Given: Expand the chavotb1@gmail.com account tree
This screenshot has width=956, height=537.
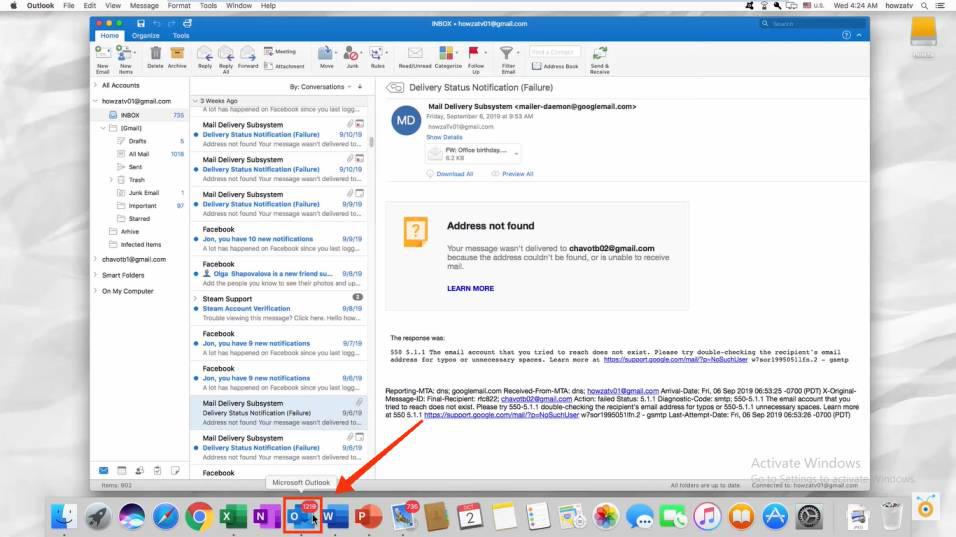Looking at the screenshot, I should [x=96, y=259].
